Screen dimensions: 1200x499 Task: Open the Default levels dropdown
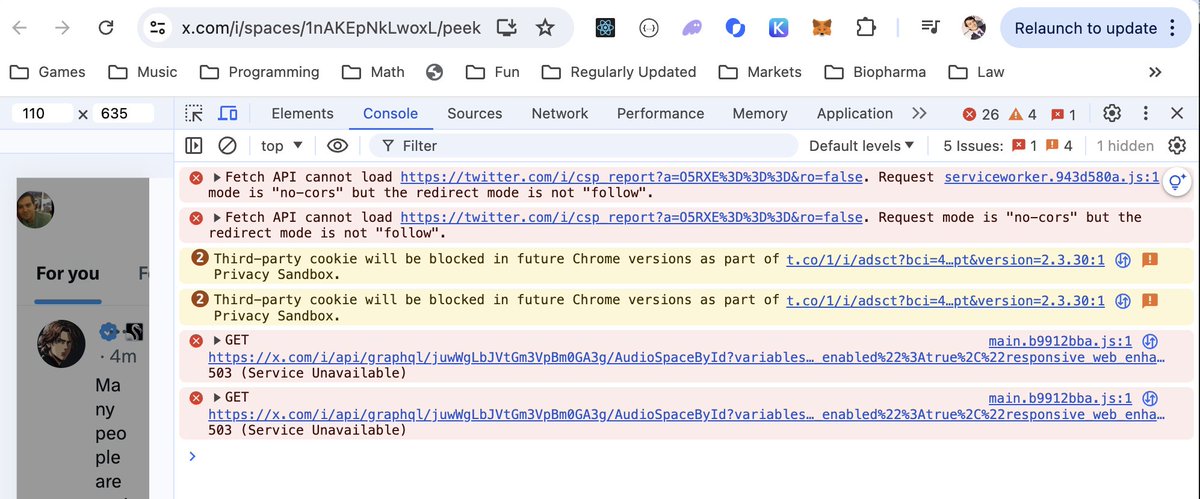861,146
